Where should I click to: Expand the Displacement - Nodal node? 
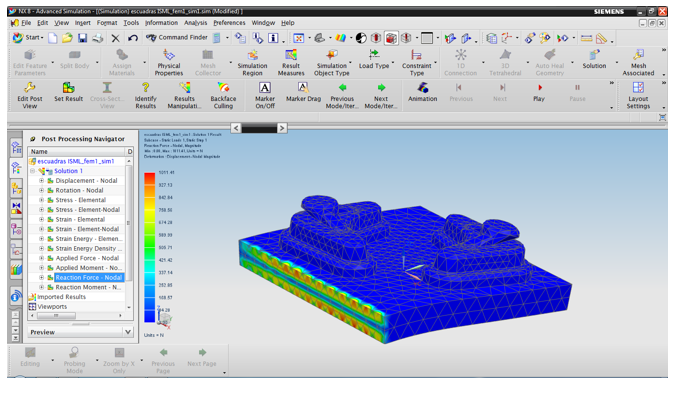click(41, 181)
